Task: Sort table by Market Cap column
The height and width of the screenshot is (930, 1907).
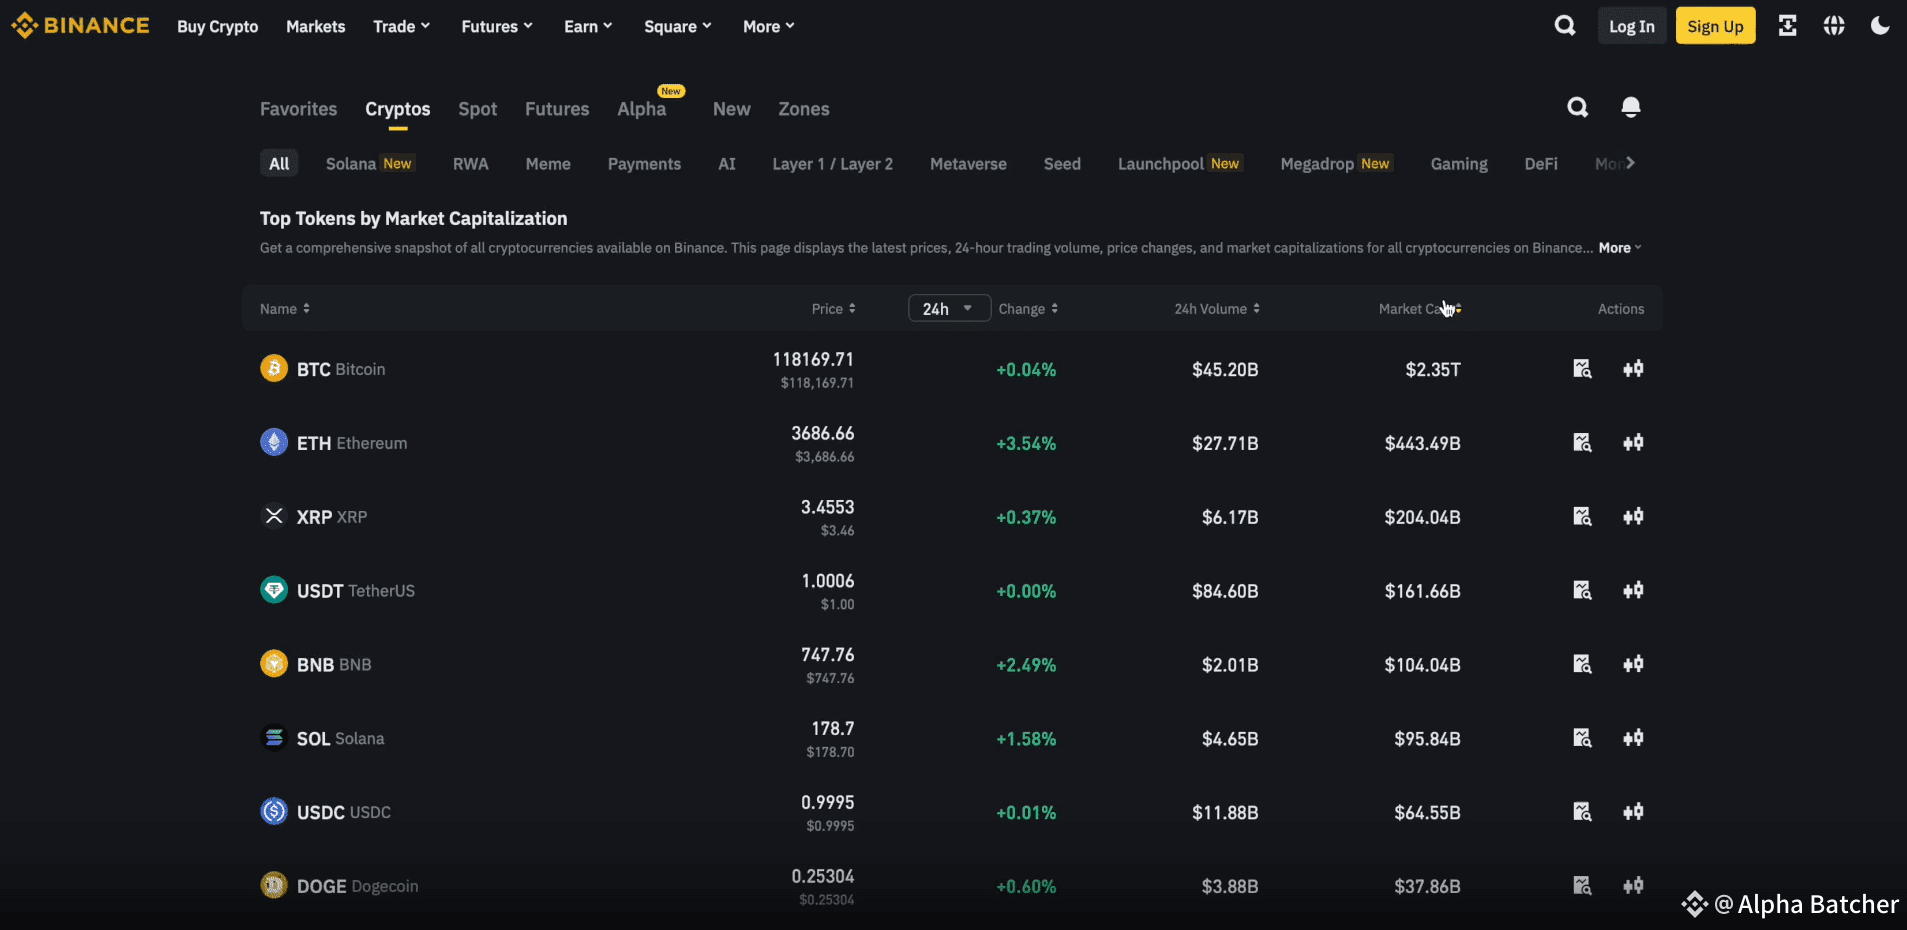Action: pos(1420,309)
